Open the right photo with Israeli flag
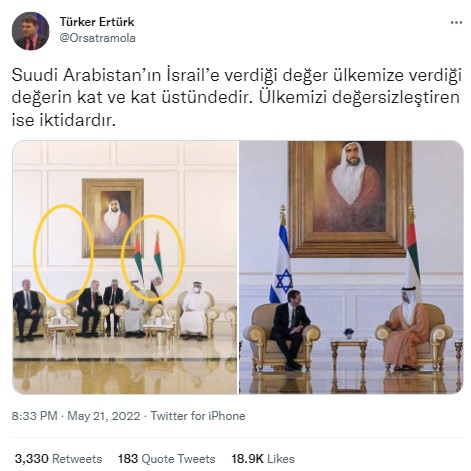 (351, 267)
